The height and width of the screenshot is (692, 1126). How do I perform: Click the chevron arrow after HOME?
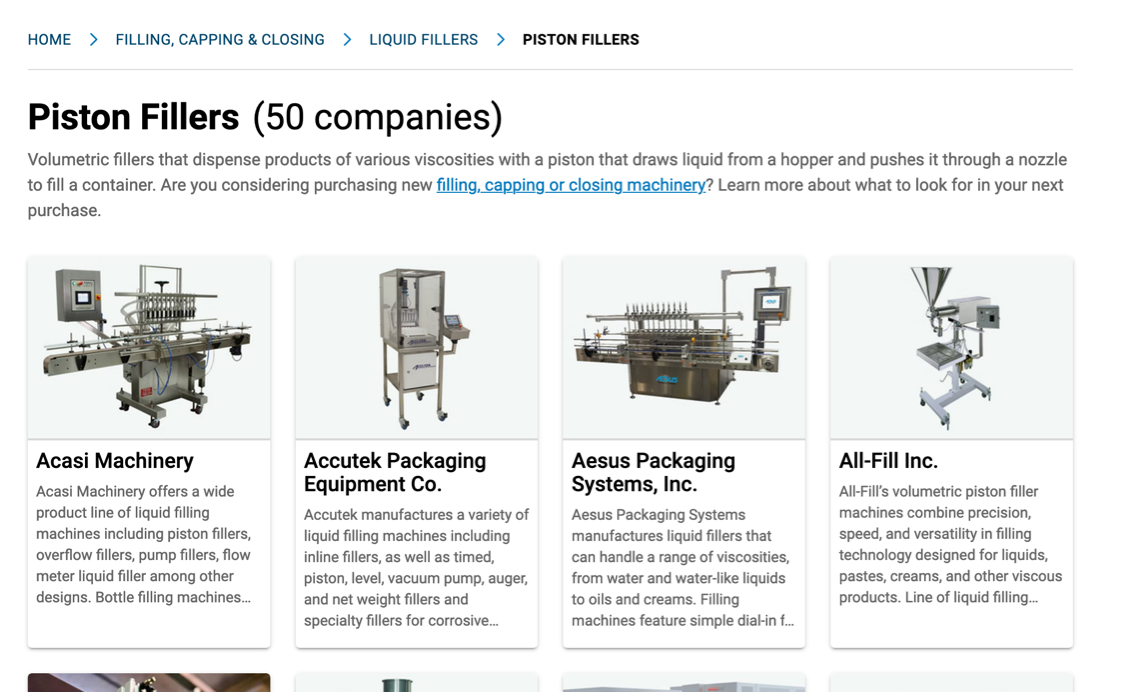(x=93, y=40)
